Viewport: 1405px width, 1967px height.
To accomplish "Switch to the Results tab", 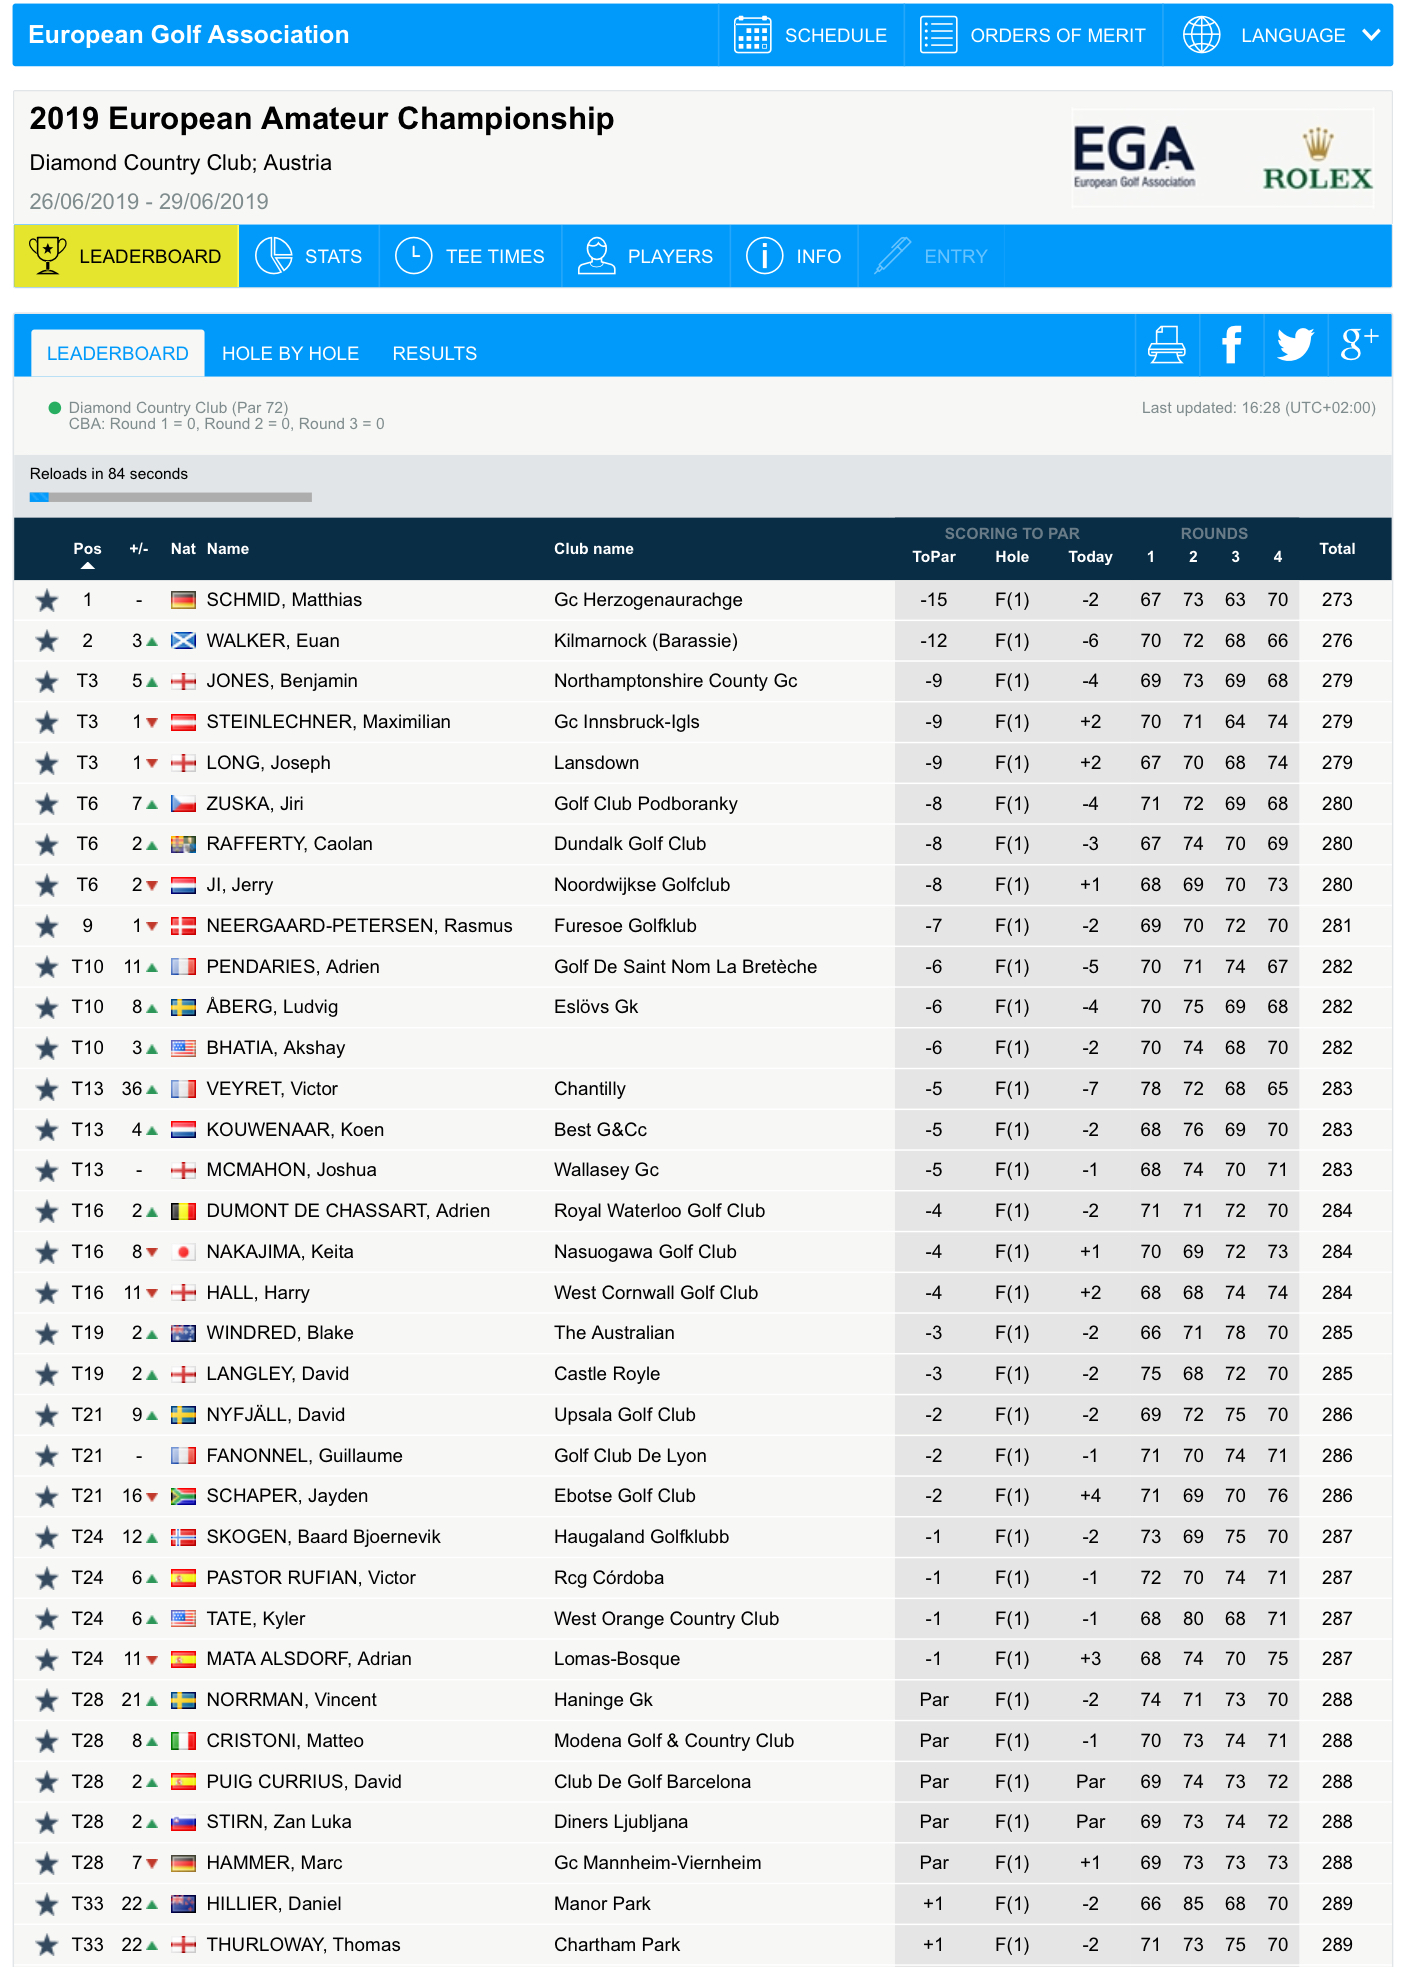I will (x=434, y=353).
